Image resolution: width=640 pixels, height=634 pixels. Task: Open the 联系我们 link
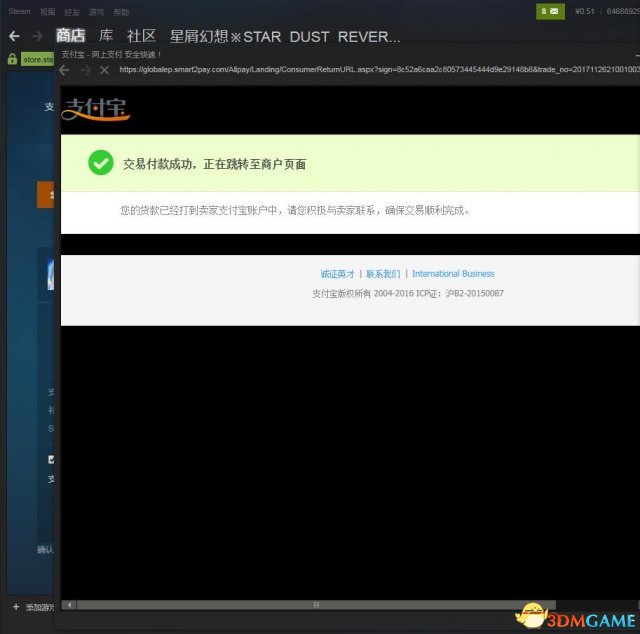(x=383, y=274)
